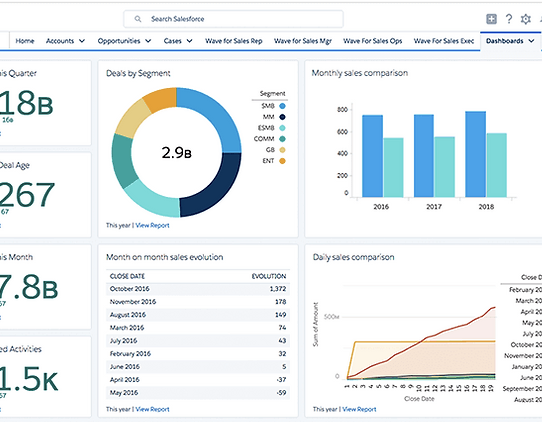This screenshot has width=542, height=422.
Task: Focus the Search Salesforce field
Action: [x=233, y=19]
